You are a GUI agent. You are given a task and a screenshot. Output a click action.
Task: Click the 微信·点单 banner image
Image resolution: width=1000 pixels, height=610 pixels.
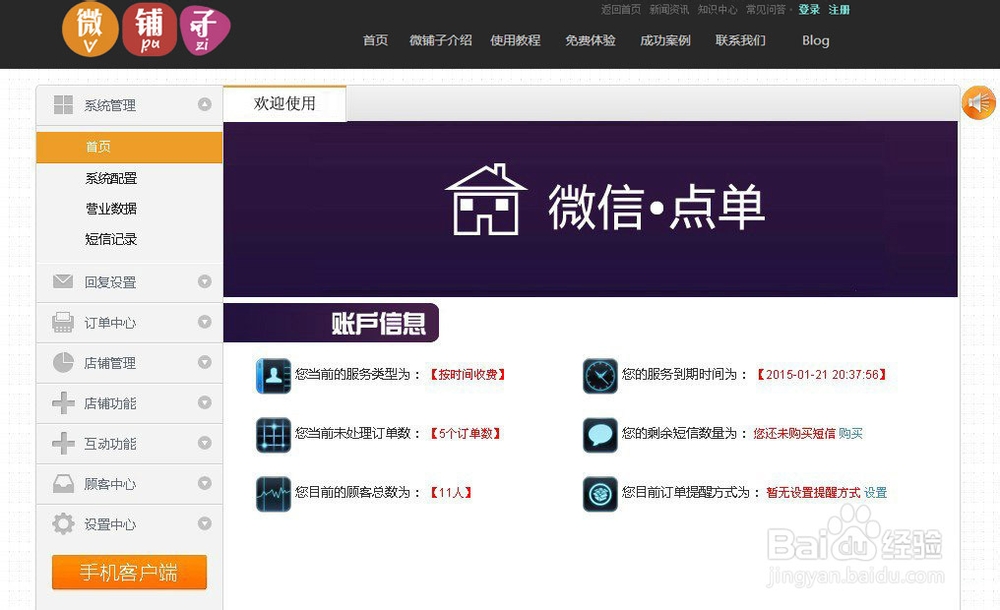tap(591, 209)
